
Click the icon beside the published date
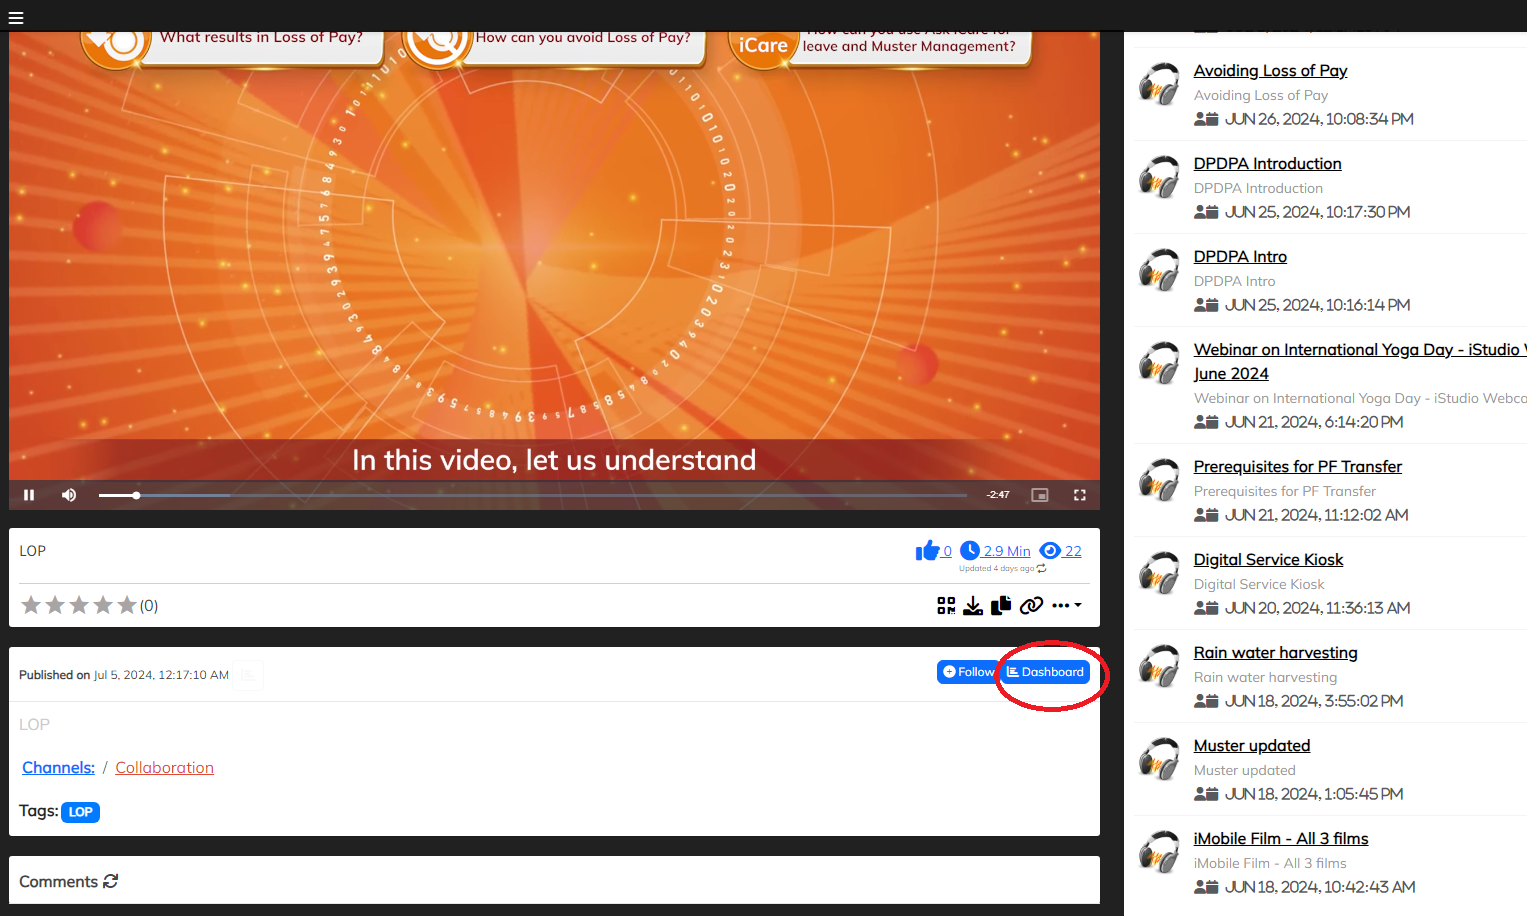point(248,675)
